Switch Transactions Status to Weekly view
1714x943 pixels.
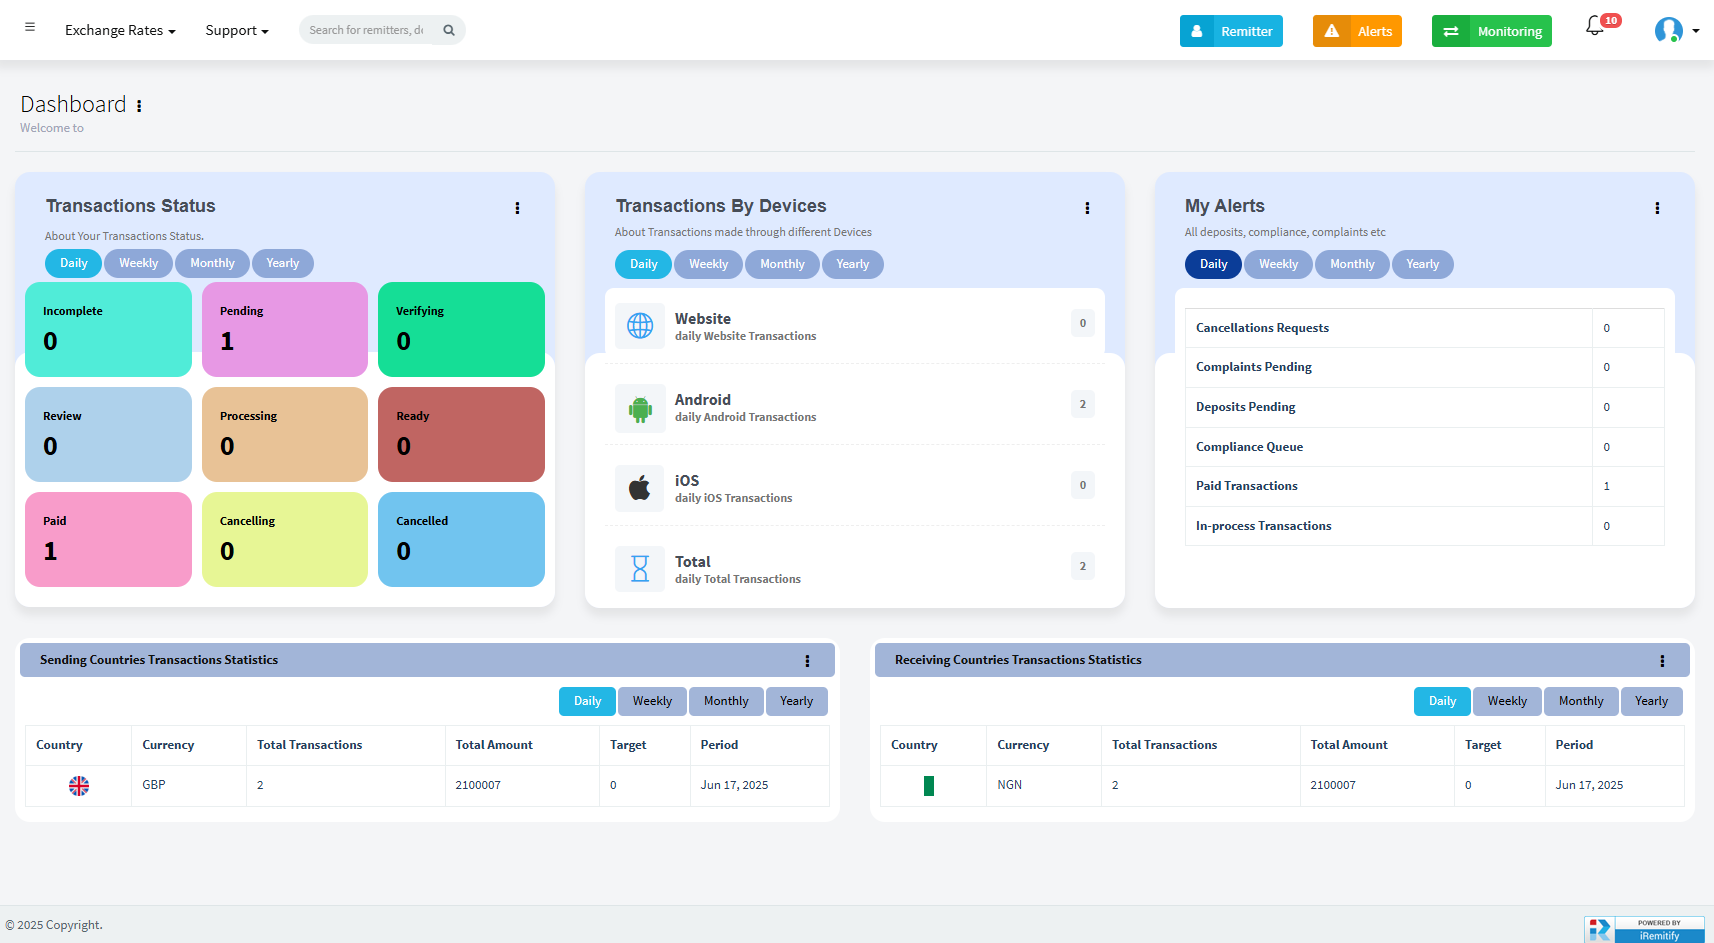138,263
